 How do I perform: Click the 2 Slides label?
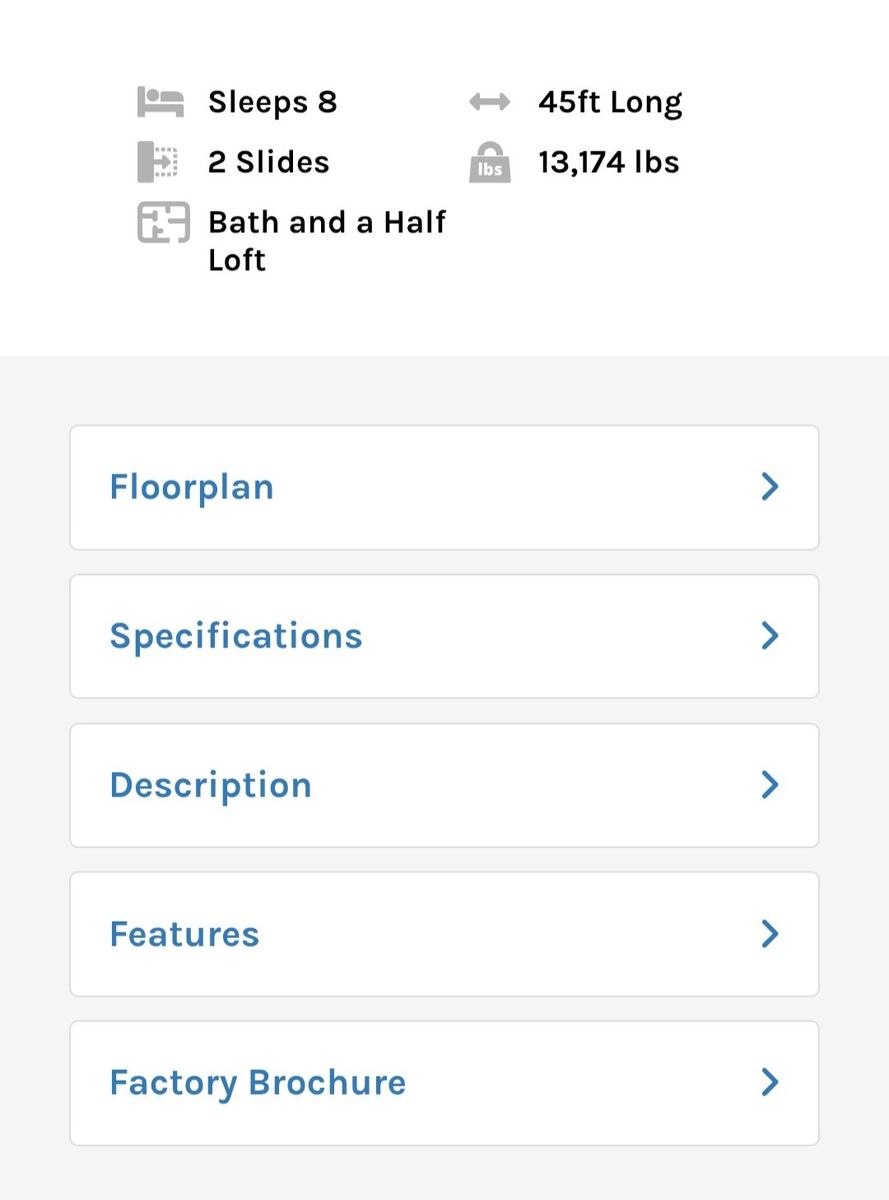tap(268, 162)
